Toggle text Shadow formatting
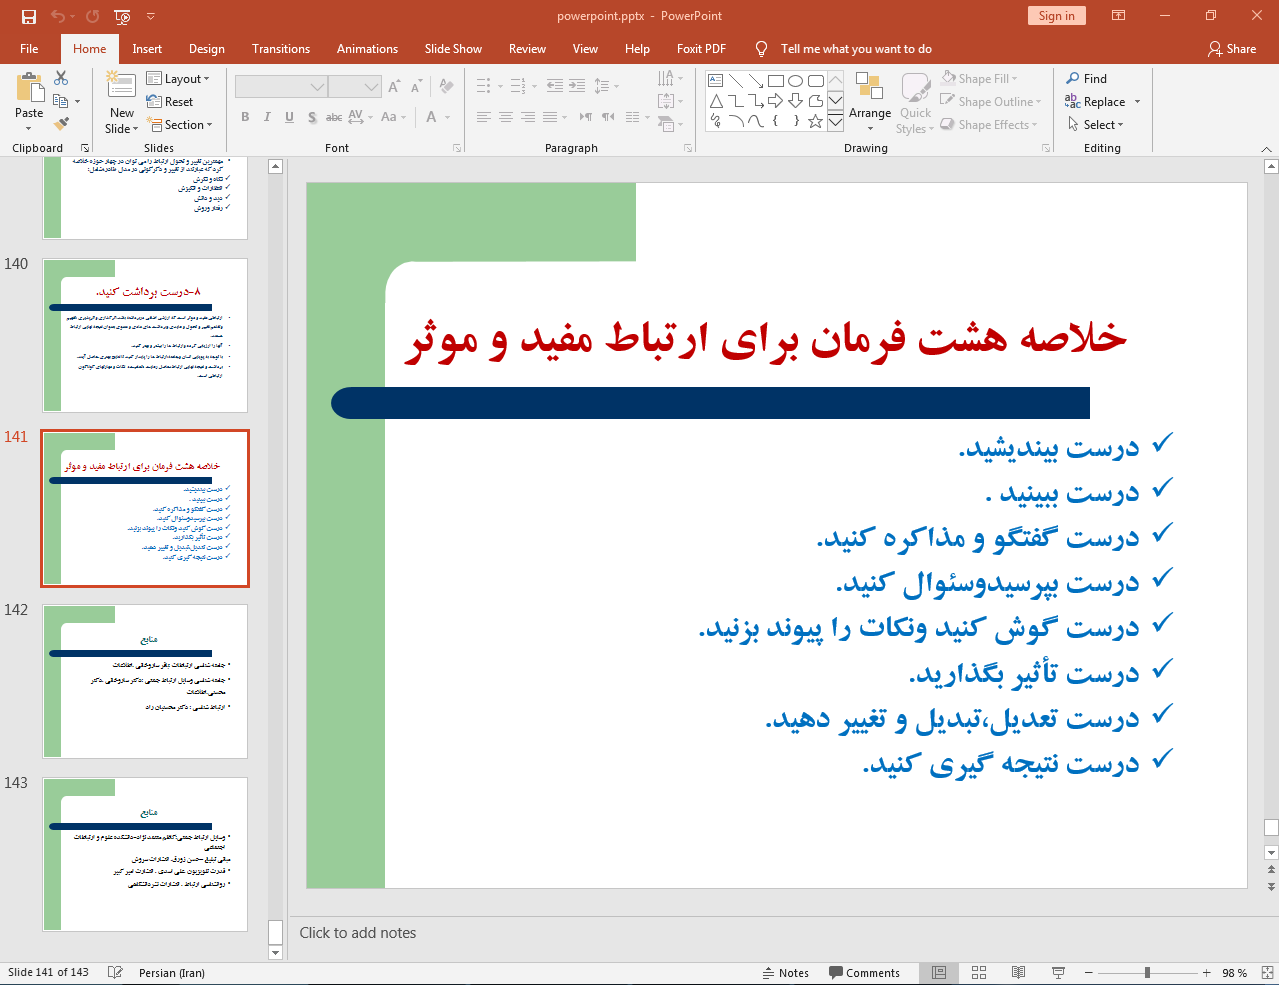 pyautogui.click(x=312, y=117)
